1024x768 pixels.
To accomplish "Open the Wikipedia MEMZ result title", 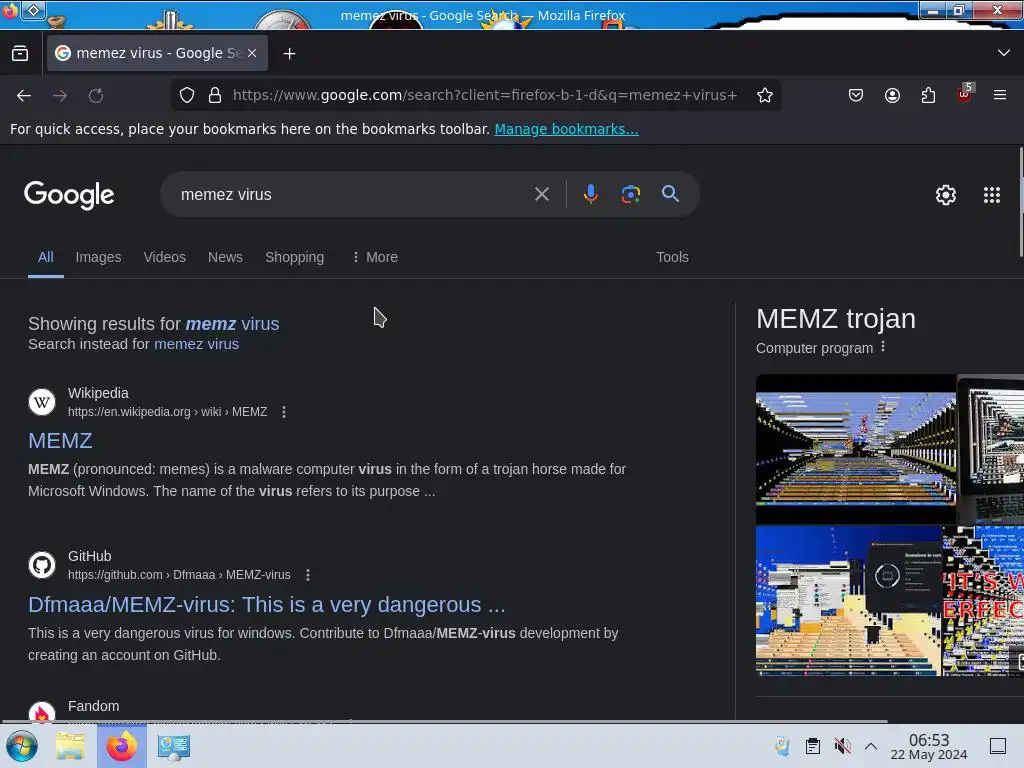I will coord(60,441).
